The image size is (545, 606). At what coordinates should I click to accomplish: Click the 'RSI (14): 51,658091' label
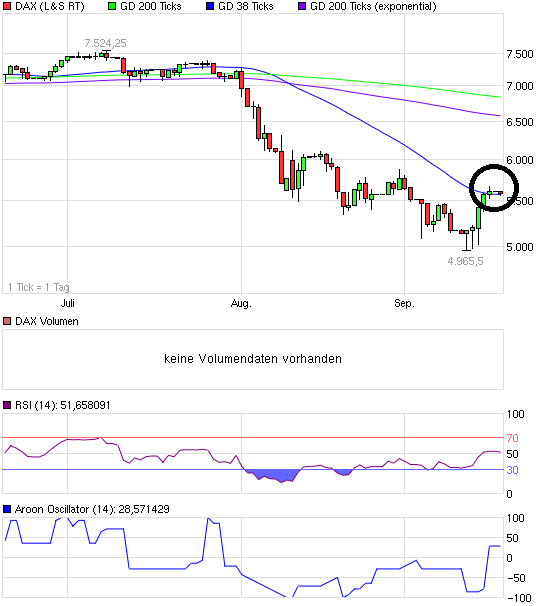point(63,405)
